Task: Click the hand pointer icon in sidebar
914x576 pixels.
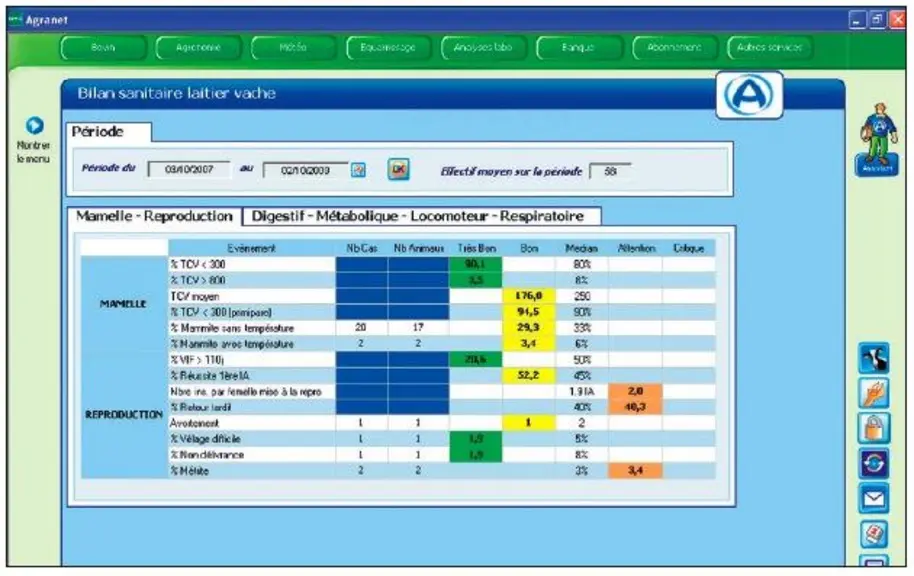Action: [x=874, y=393]
